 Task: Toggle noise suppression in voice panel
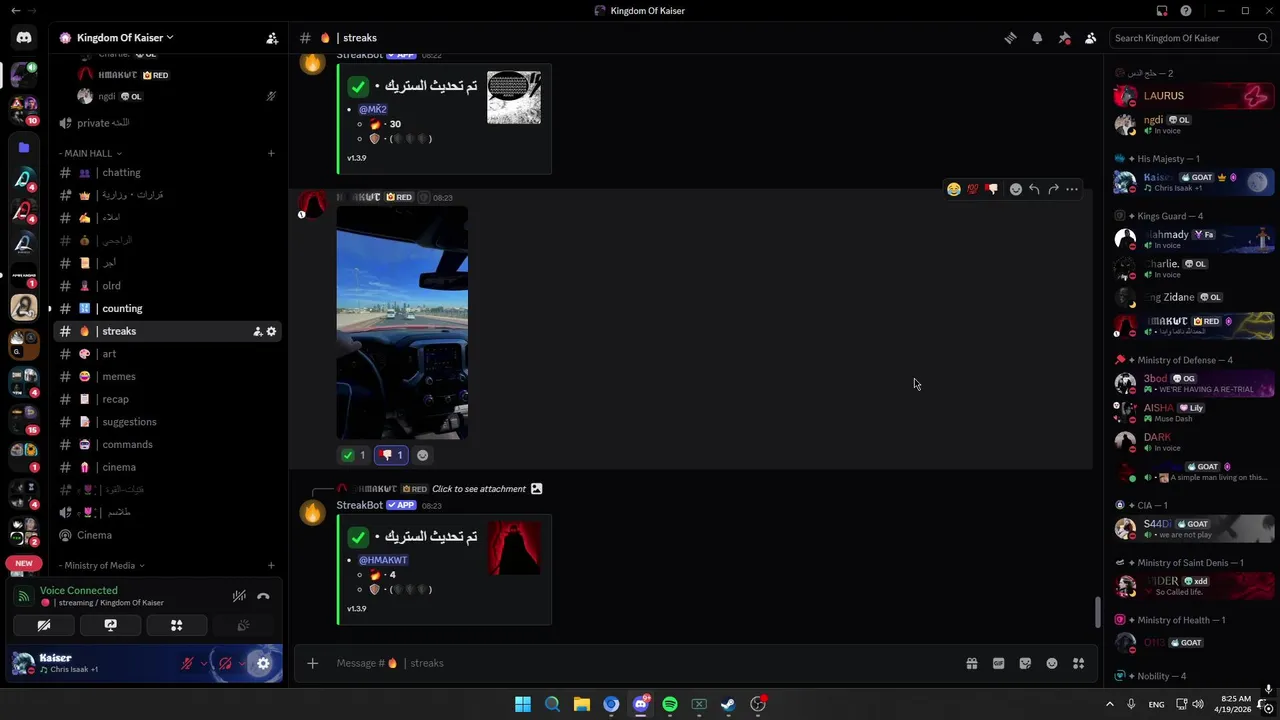tap(239, 596)
